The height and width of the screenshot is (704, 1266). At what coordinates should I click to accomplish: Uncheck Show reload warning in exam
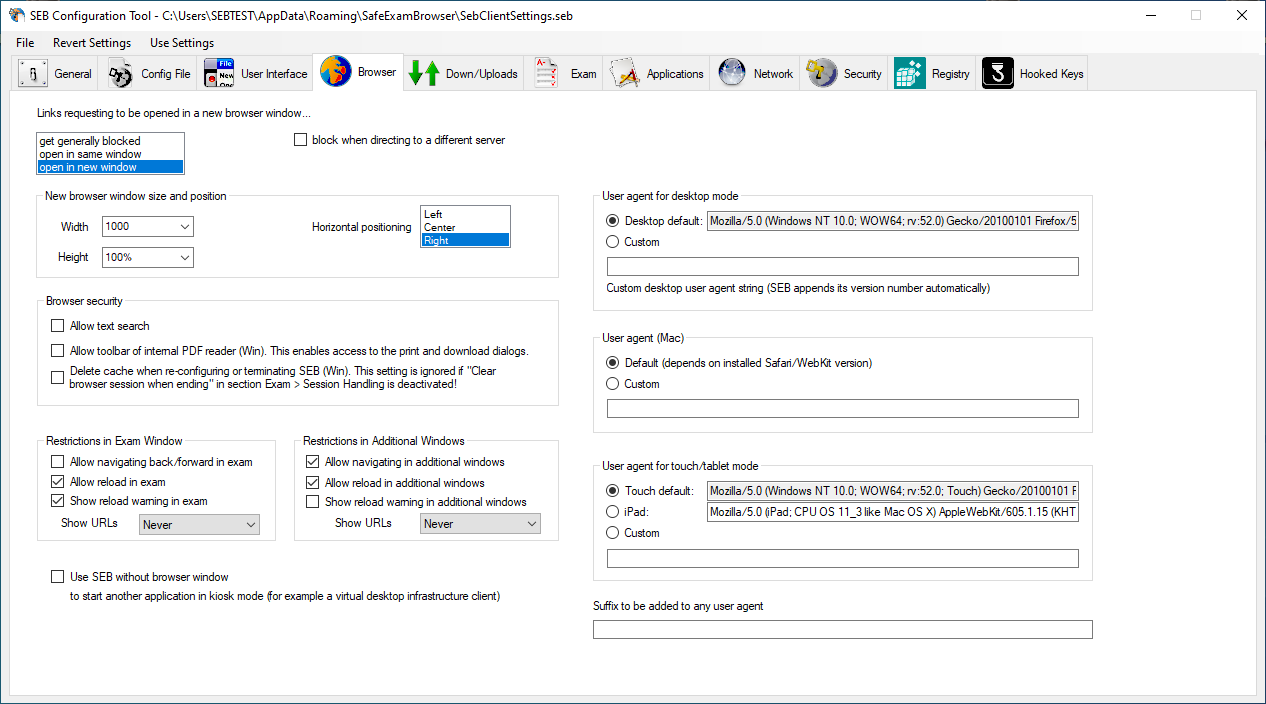57,501
